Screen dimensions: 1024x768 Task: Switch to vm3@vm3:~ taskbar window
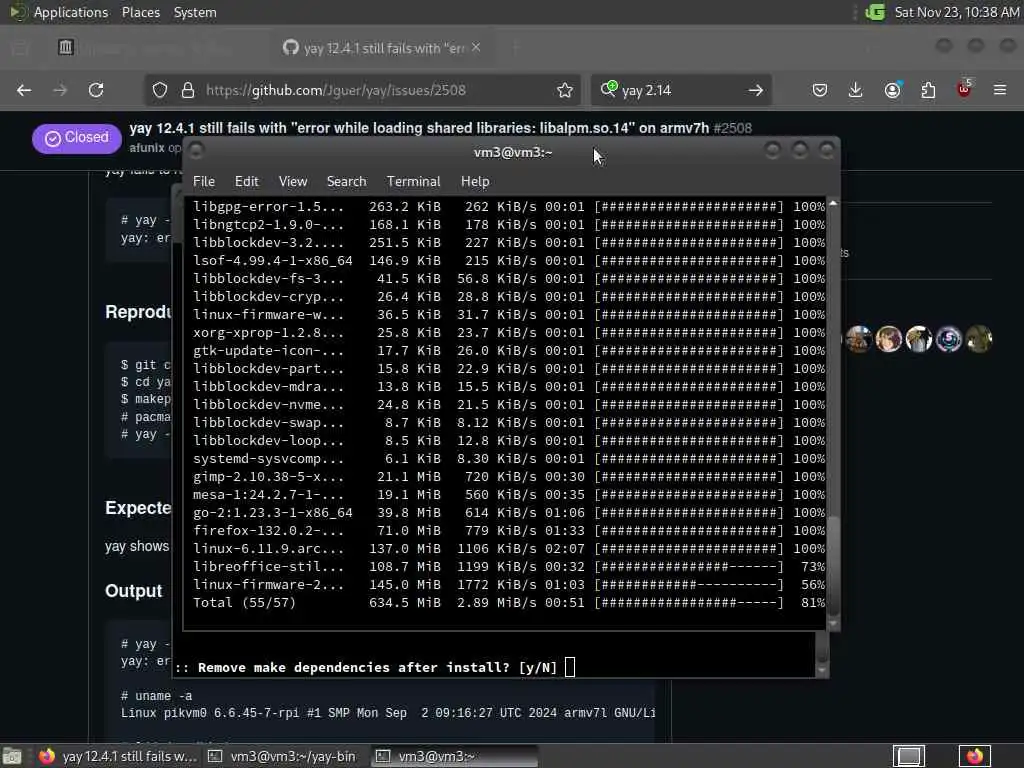click(x=454, y=756)
